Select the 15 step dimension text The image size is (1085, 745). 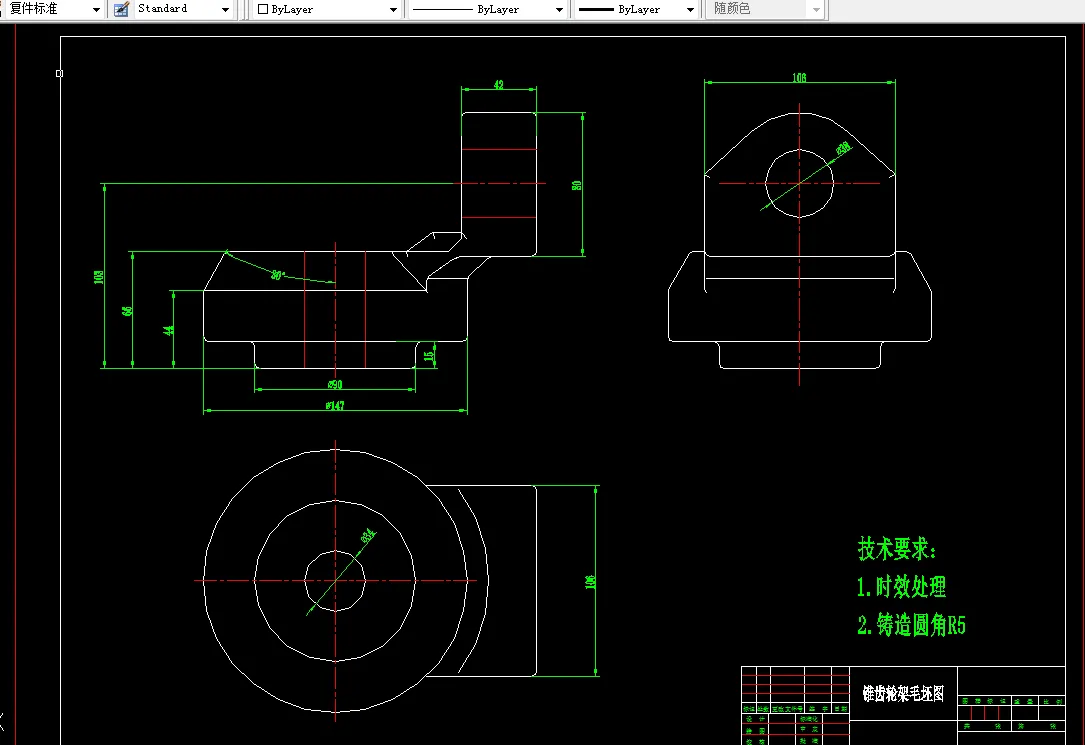click(429, 356)
